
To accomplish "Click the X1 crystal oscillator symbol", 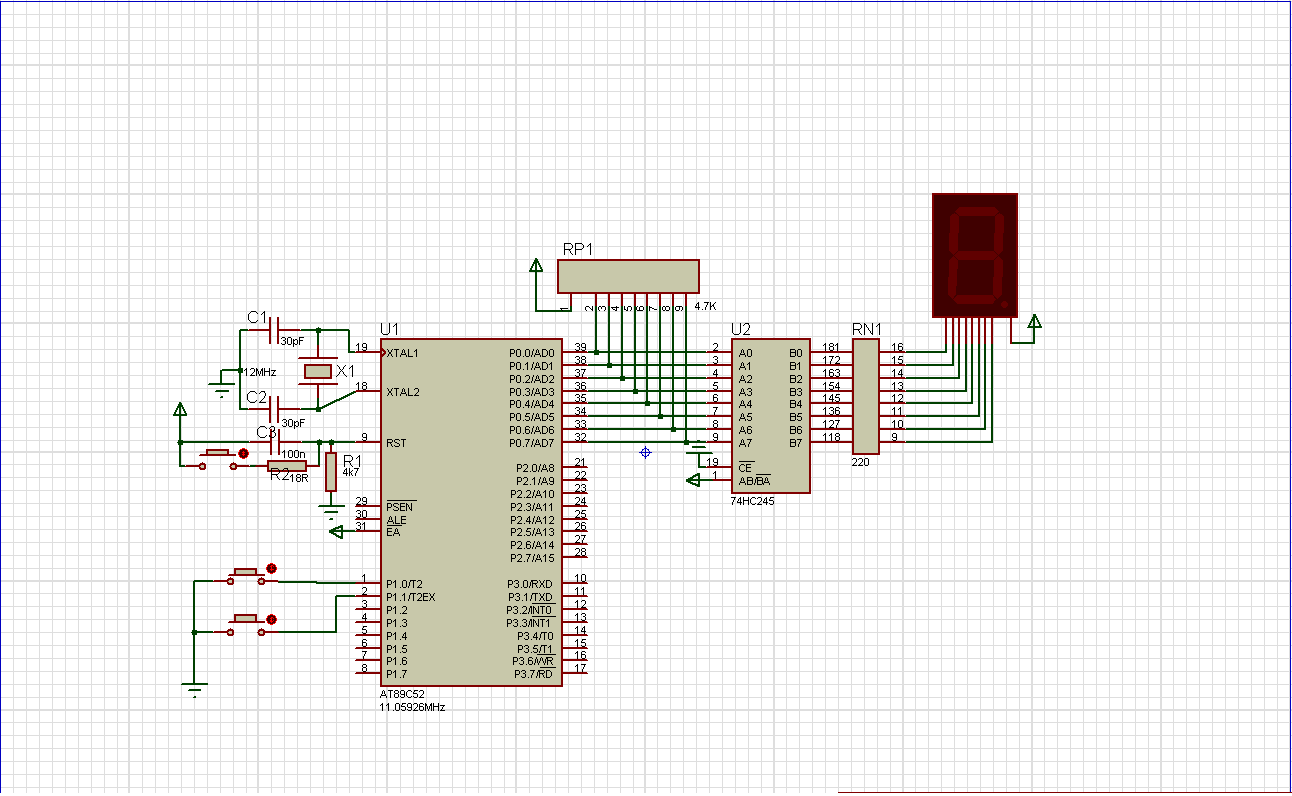I will 318,371.
